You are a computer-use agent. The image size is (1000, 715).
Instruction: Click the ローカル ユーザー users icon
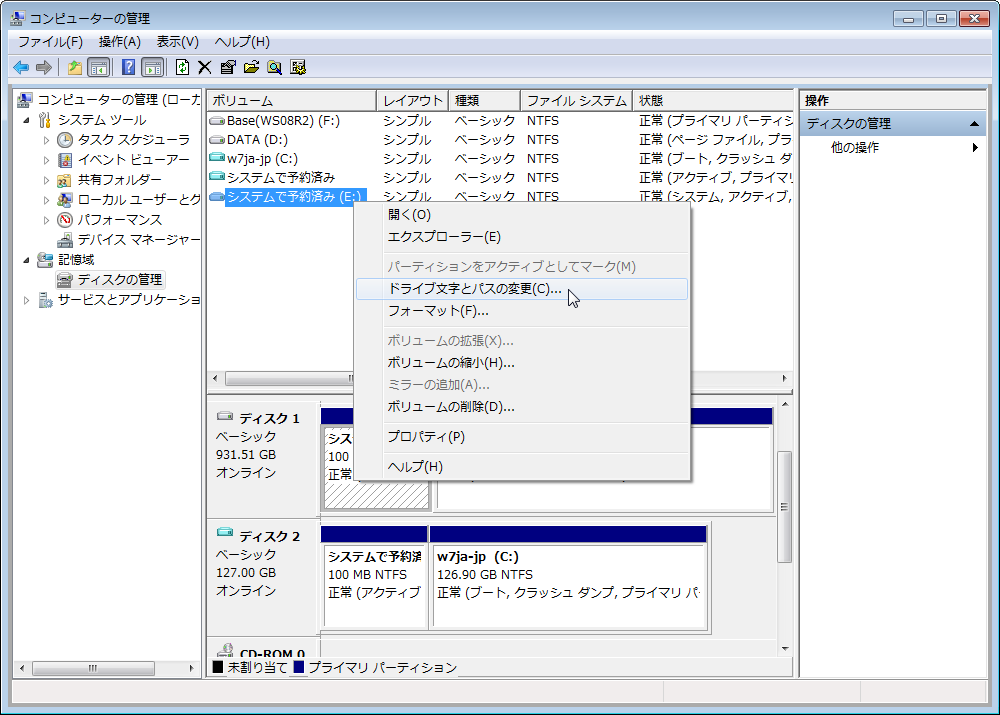65,200
